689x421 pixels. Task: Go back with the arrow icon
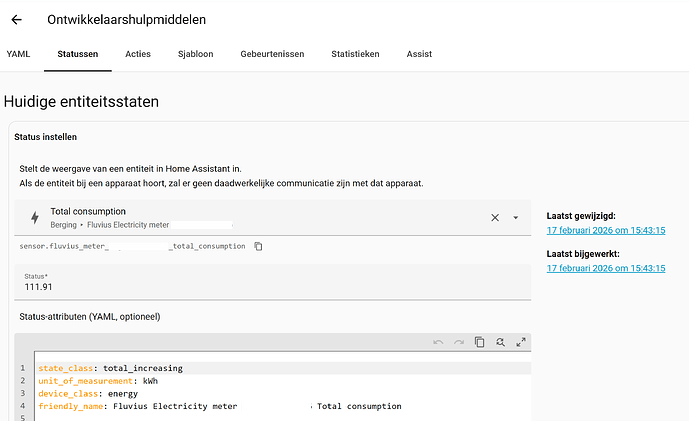pyautogui.click(x=16, y=20)
